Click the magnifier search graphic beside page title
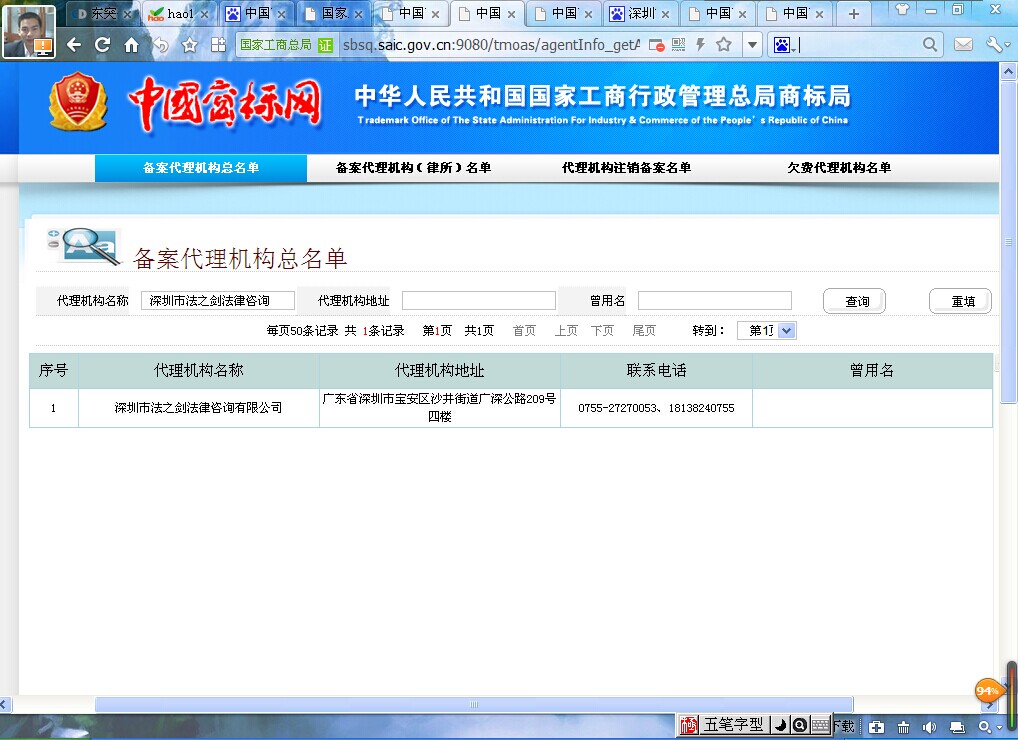 pos(85,247)
